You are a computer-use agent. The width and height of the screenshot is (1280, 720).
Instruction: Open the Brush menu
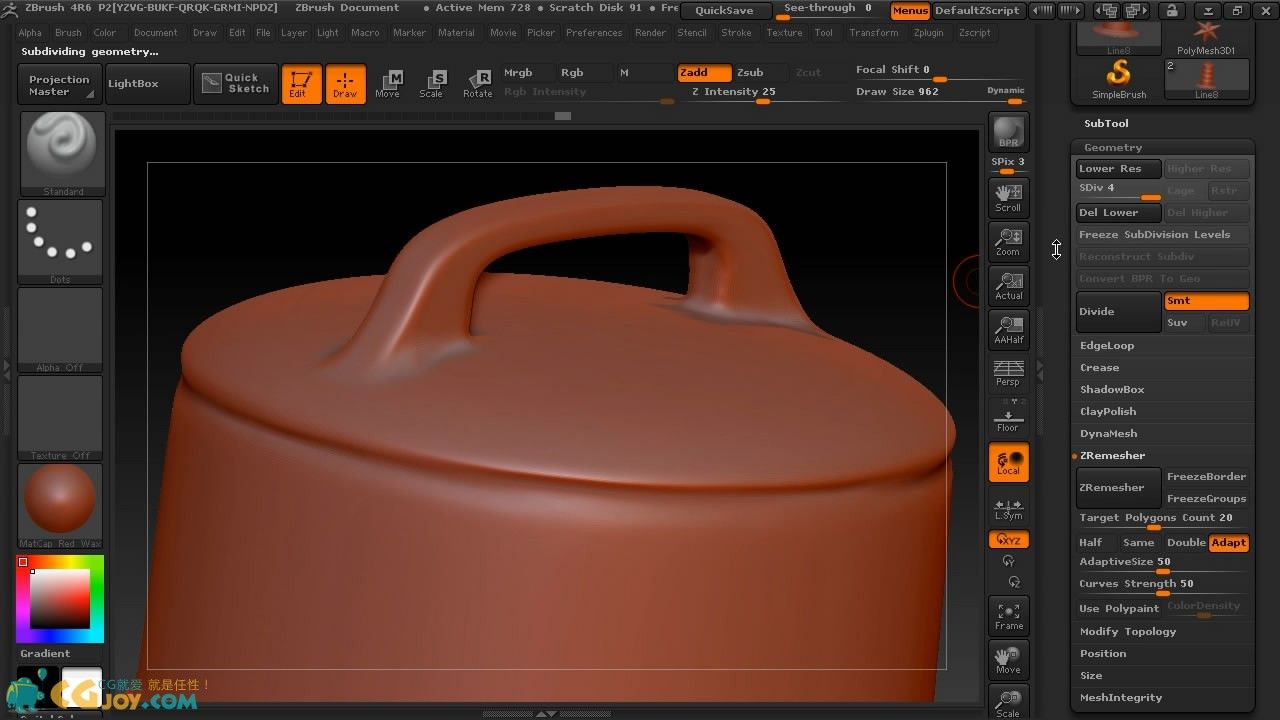(x=68, y=33)
